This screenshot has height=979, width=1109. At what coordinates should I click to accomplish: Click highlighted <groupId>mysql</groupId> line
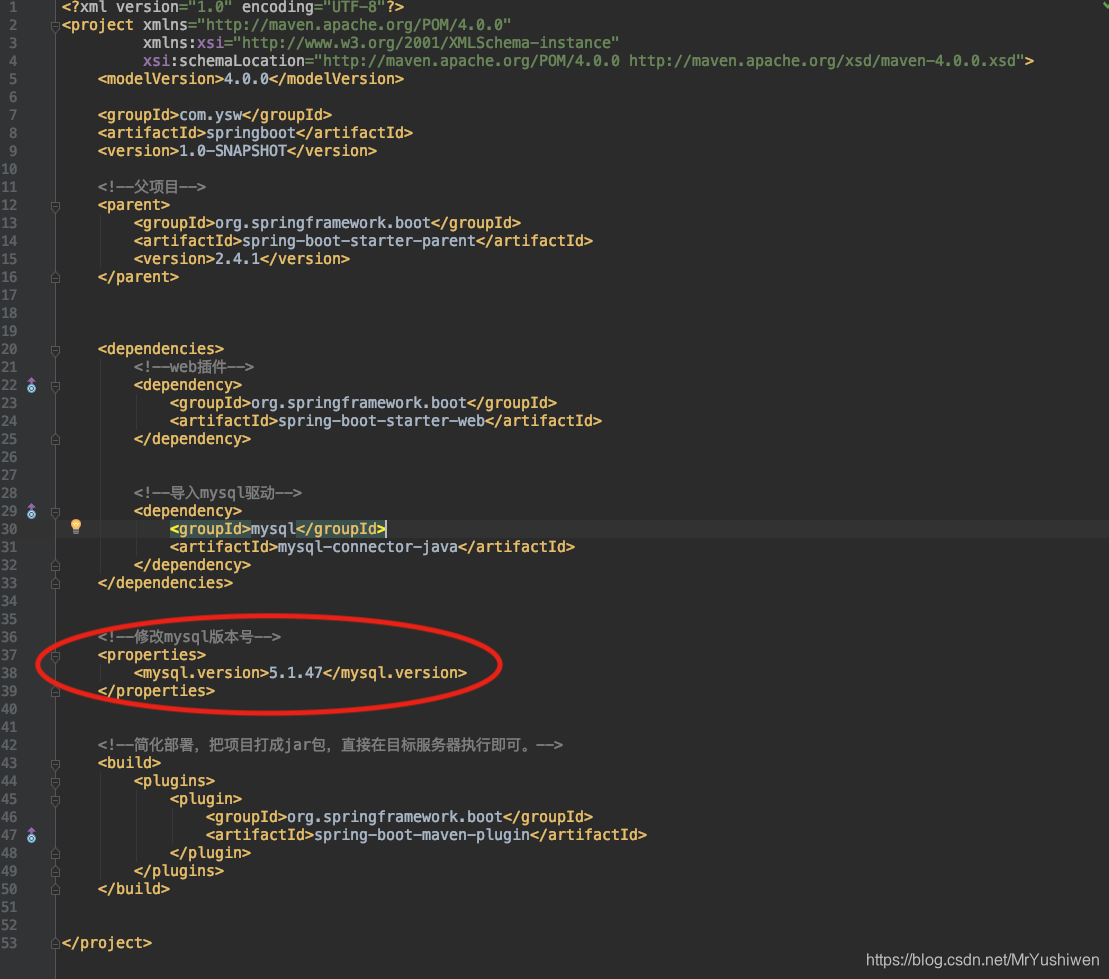pos(278,529)
